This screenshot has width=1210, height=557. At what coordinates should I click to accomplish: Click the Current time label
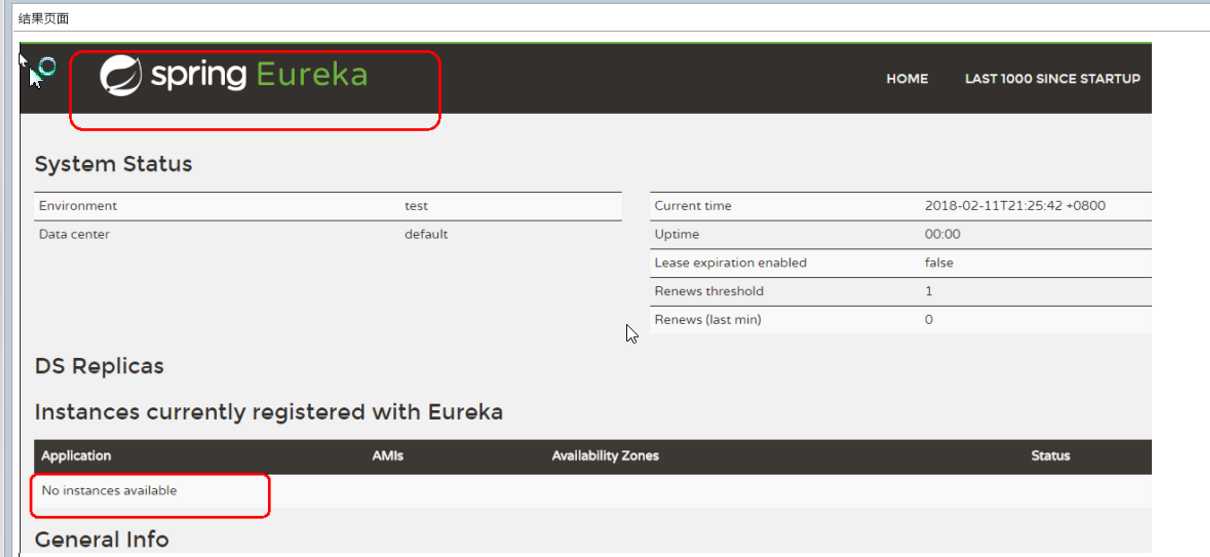click(693, 206)
